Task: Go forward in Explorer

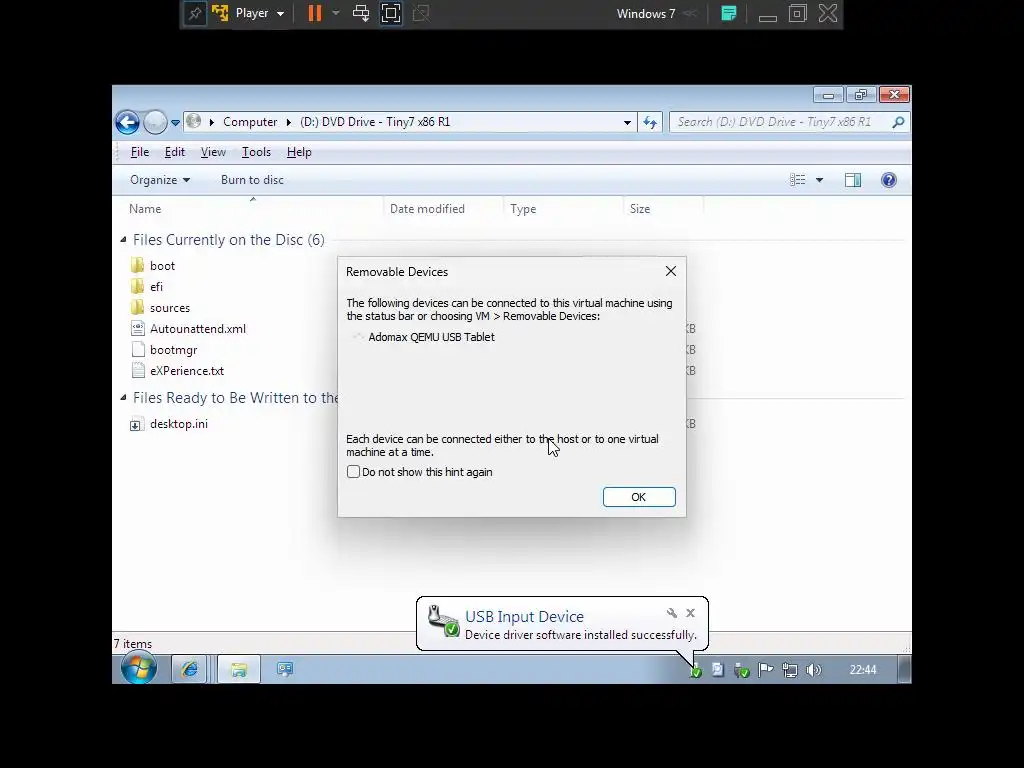Action: pos(155,122)
